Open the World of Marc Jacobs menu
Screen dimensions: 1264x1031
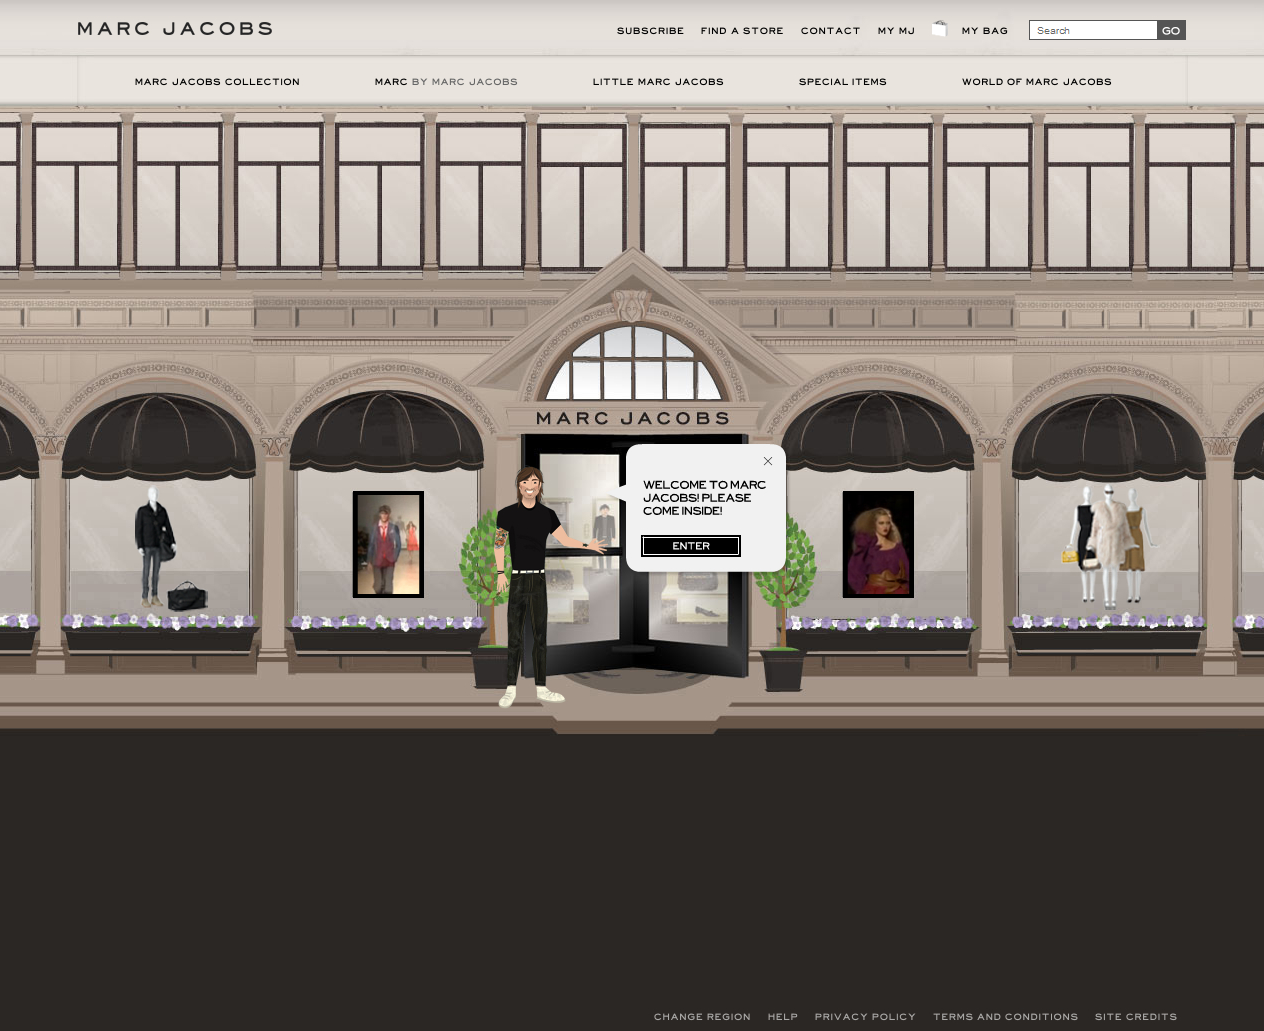[x=1037, y=82]
